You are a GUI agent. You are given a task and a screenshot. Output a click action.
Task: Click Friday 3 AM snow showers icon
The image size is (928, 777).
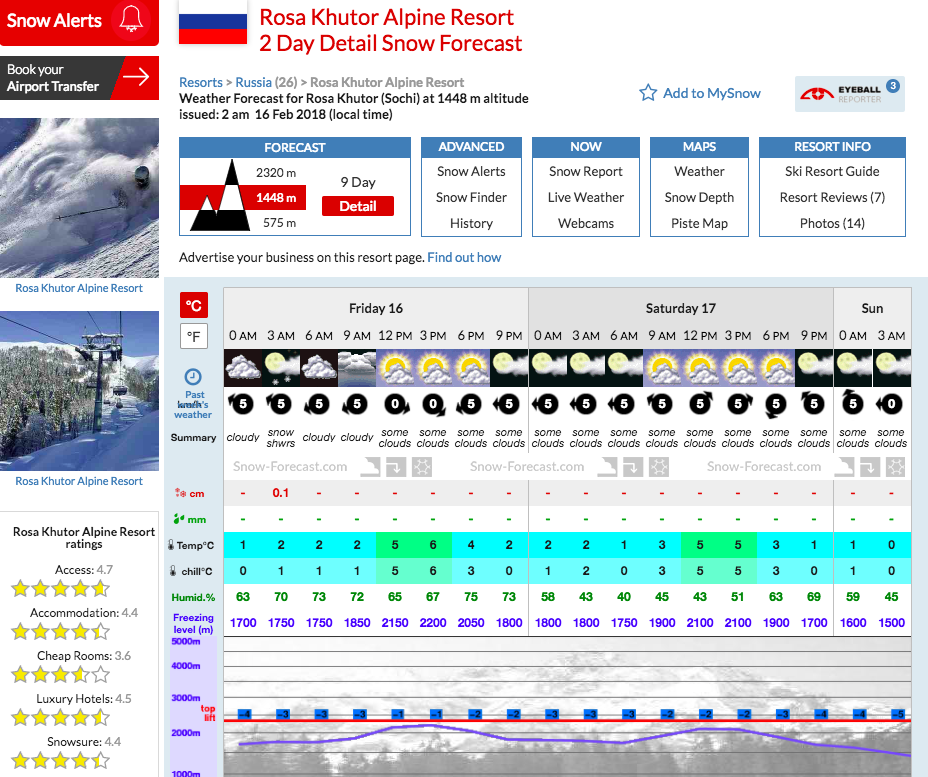pos(281,368)
